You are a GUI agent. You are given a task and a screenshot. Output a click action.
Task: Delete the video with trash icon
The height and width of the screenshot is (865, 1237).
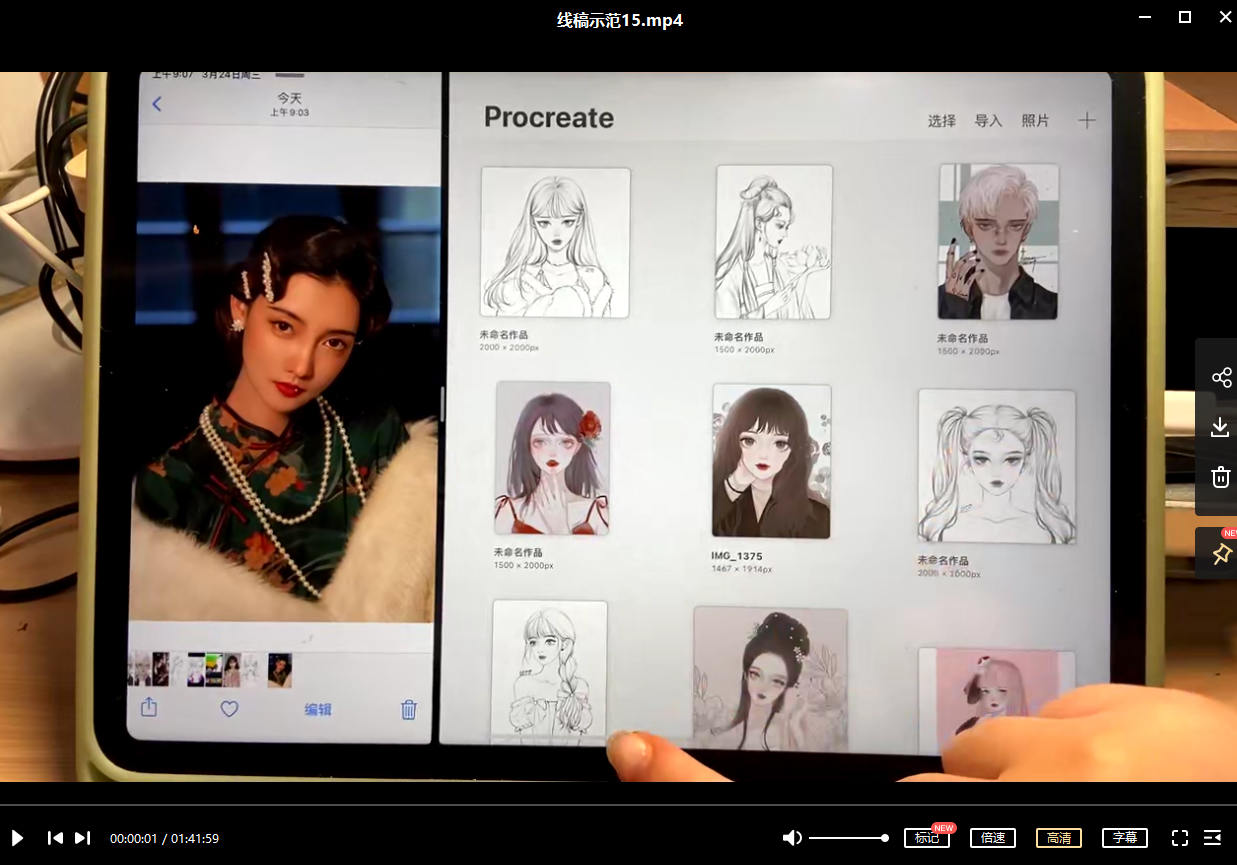(x=1220, y=477)
